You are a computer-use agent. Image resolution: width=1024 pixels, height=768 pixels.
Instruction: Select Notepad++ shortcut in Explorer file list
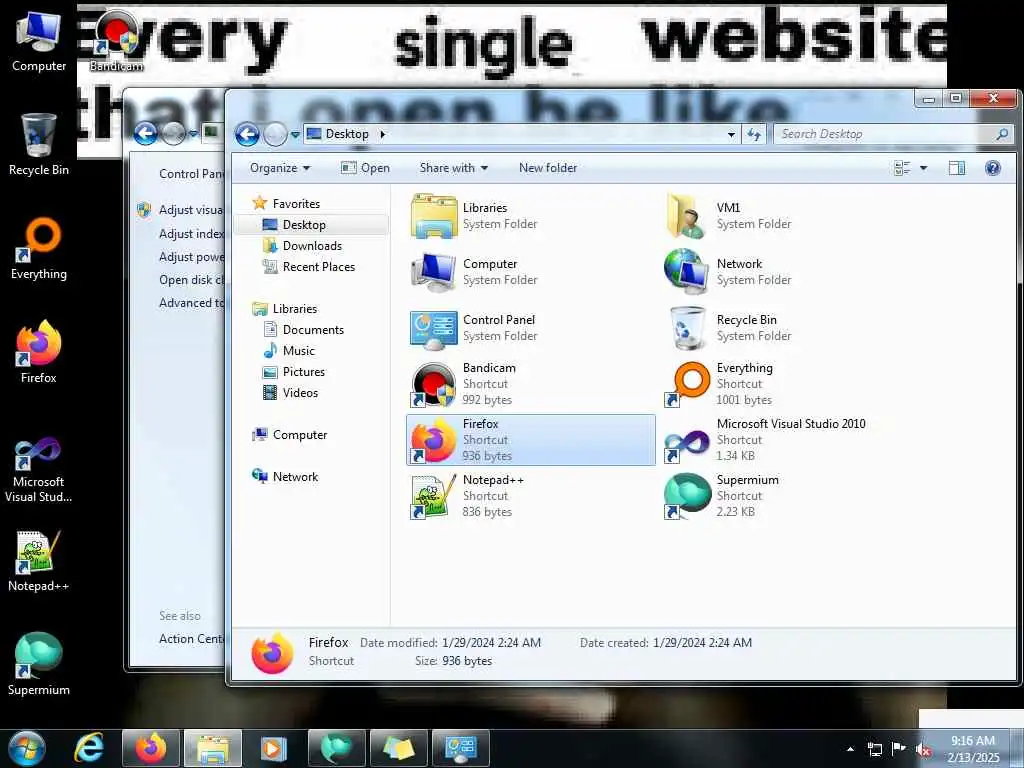click(432, 497)
